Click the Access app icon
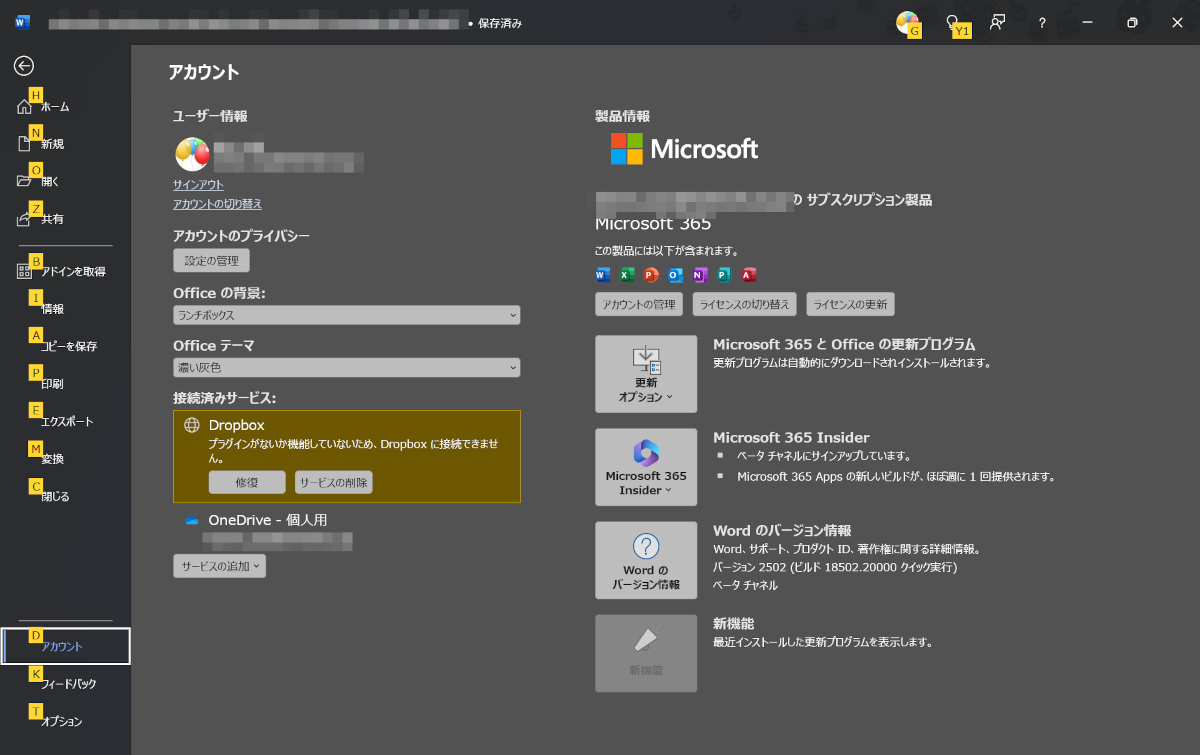The height and width of the screenshot is (755, 1200). coord(748,274)
